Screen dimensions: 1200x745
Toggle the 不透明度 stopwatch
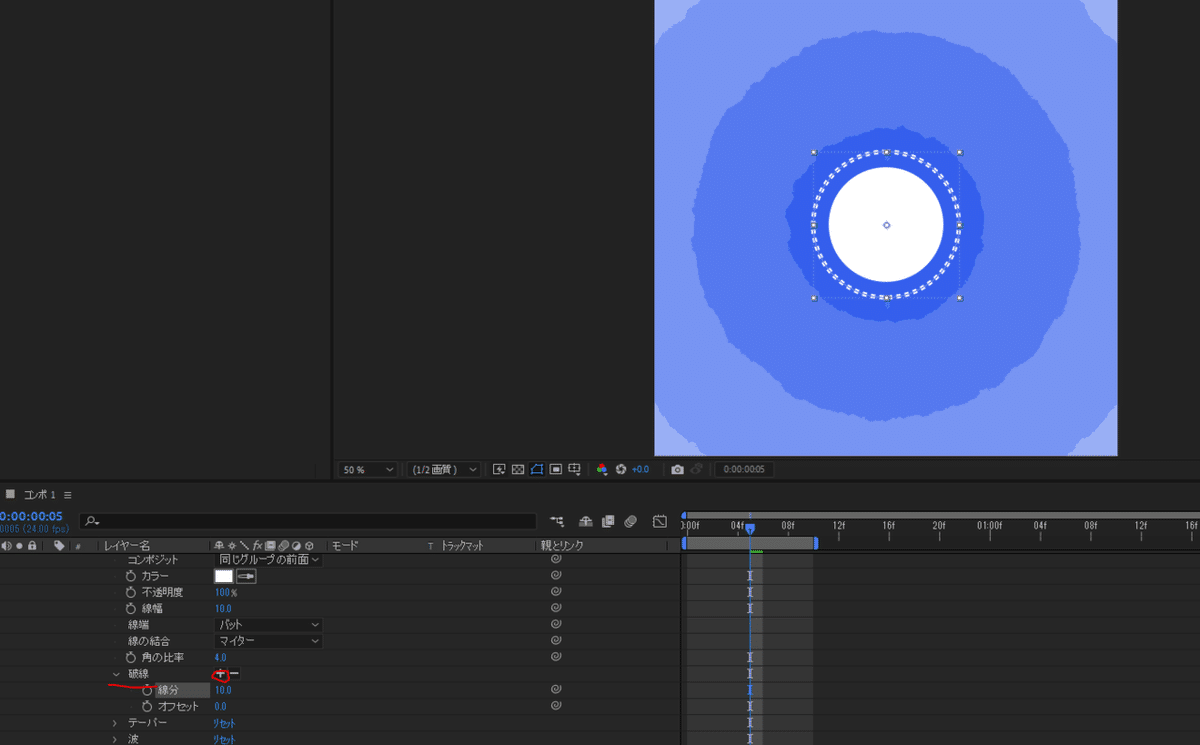[131, 592]
